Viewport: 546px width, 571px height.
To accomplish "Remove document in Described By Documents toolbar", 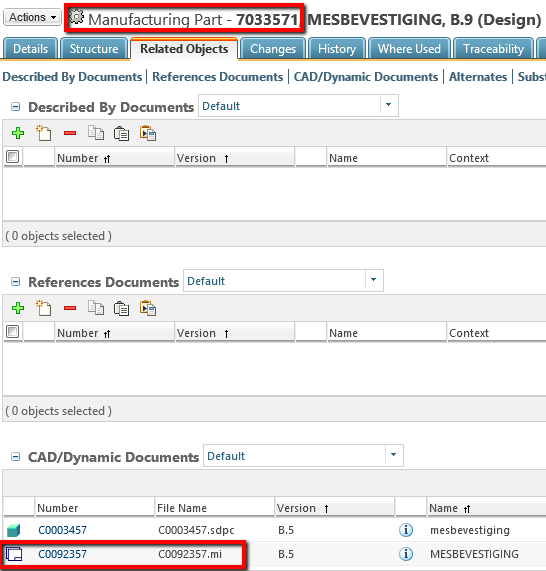I will tap(70, 133).
